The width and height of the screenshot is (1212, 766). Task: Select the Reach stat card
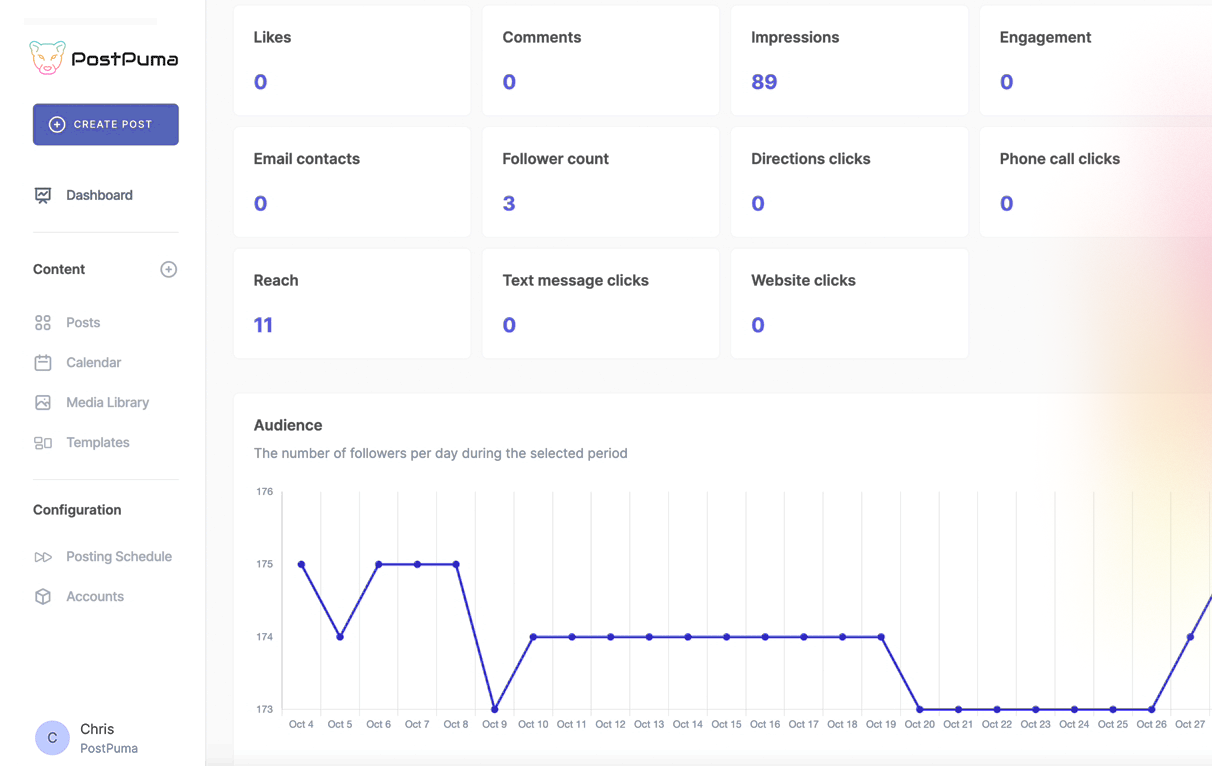pos(351,304)
